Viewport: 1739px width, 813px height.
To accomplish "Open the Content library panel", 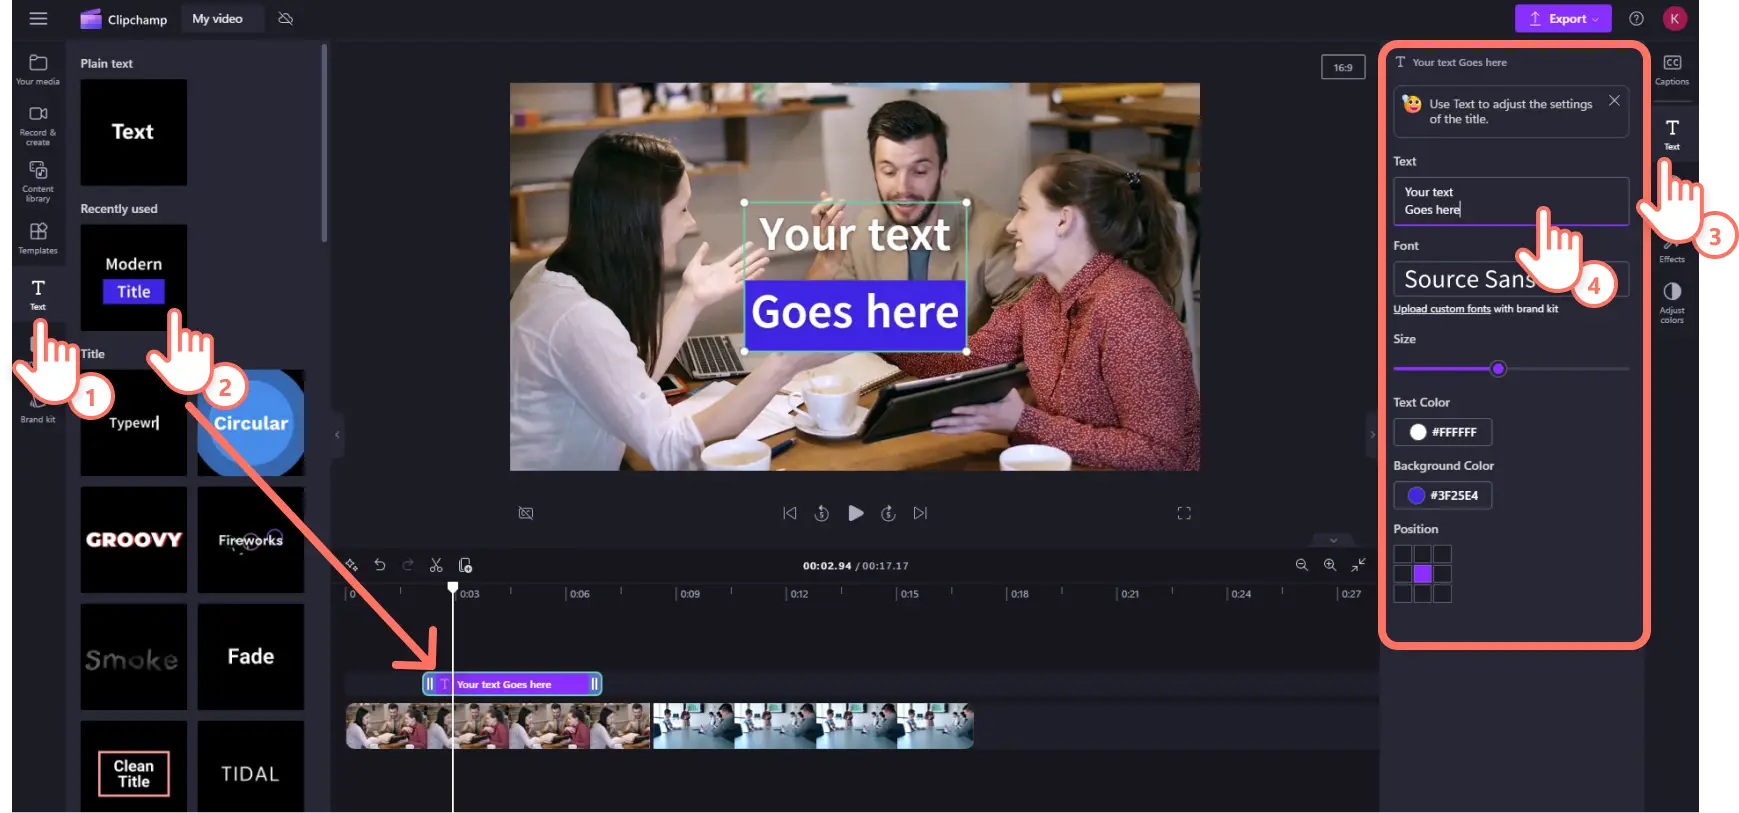I will point(38,181).
